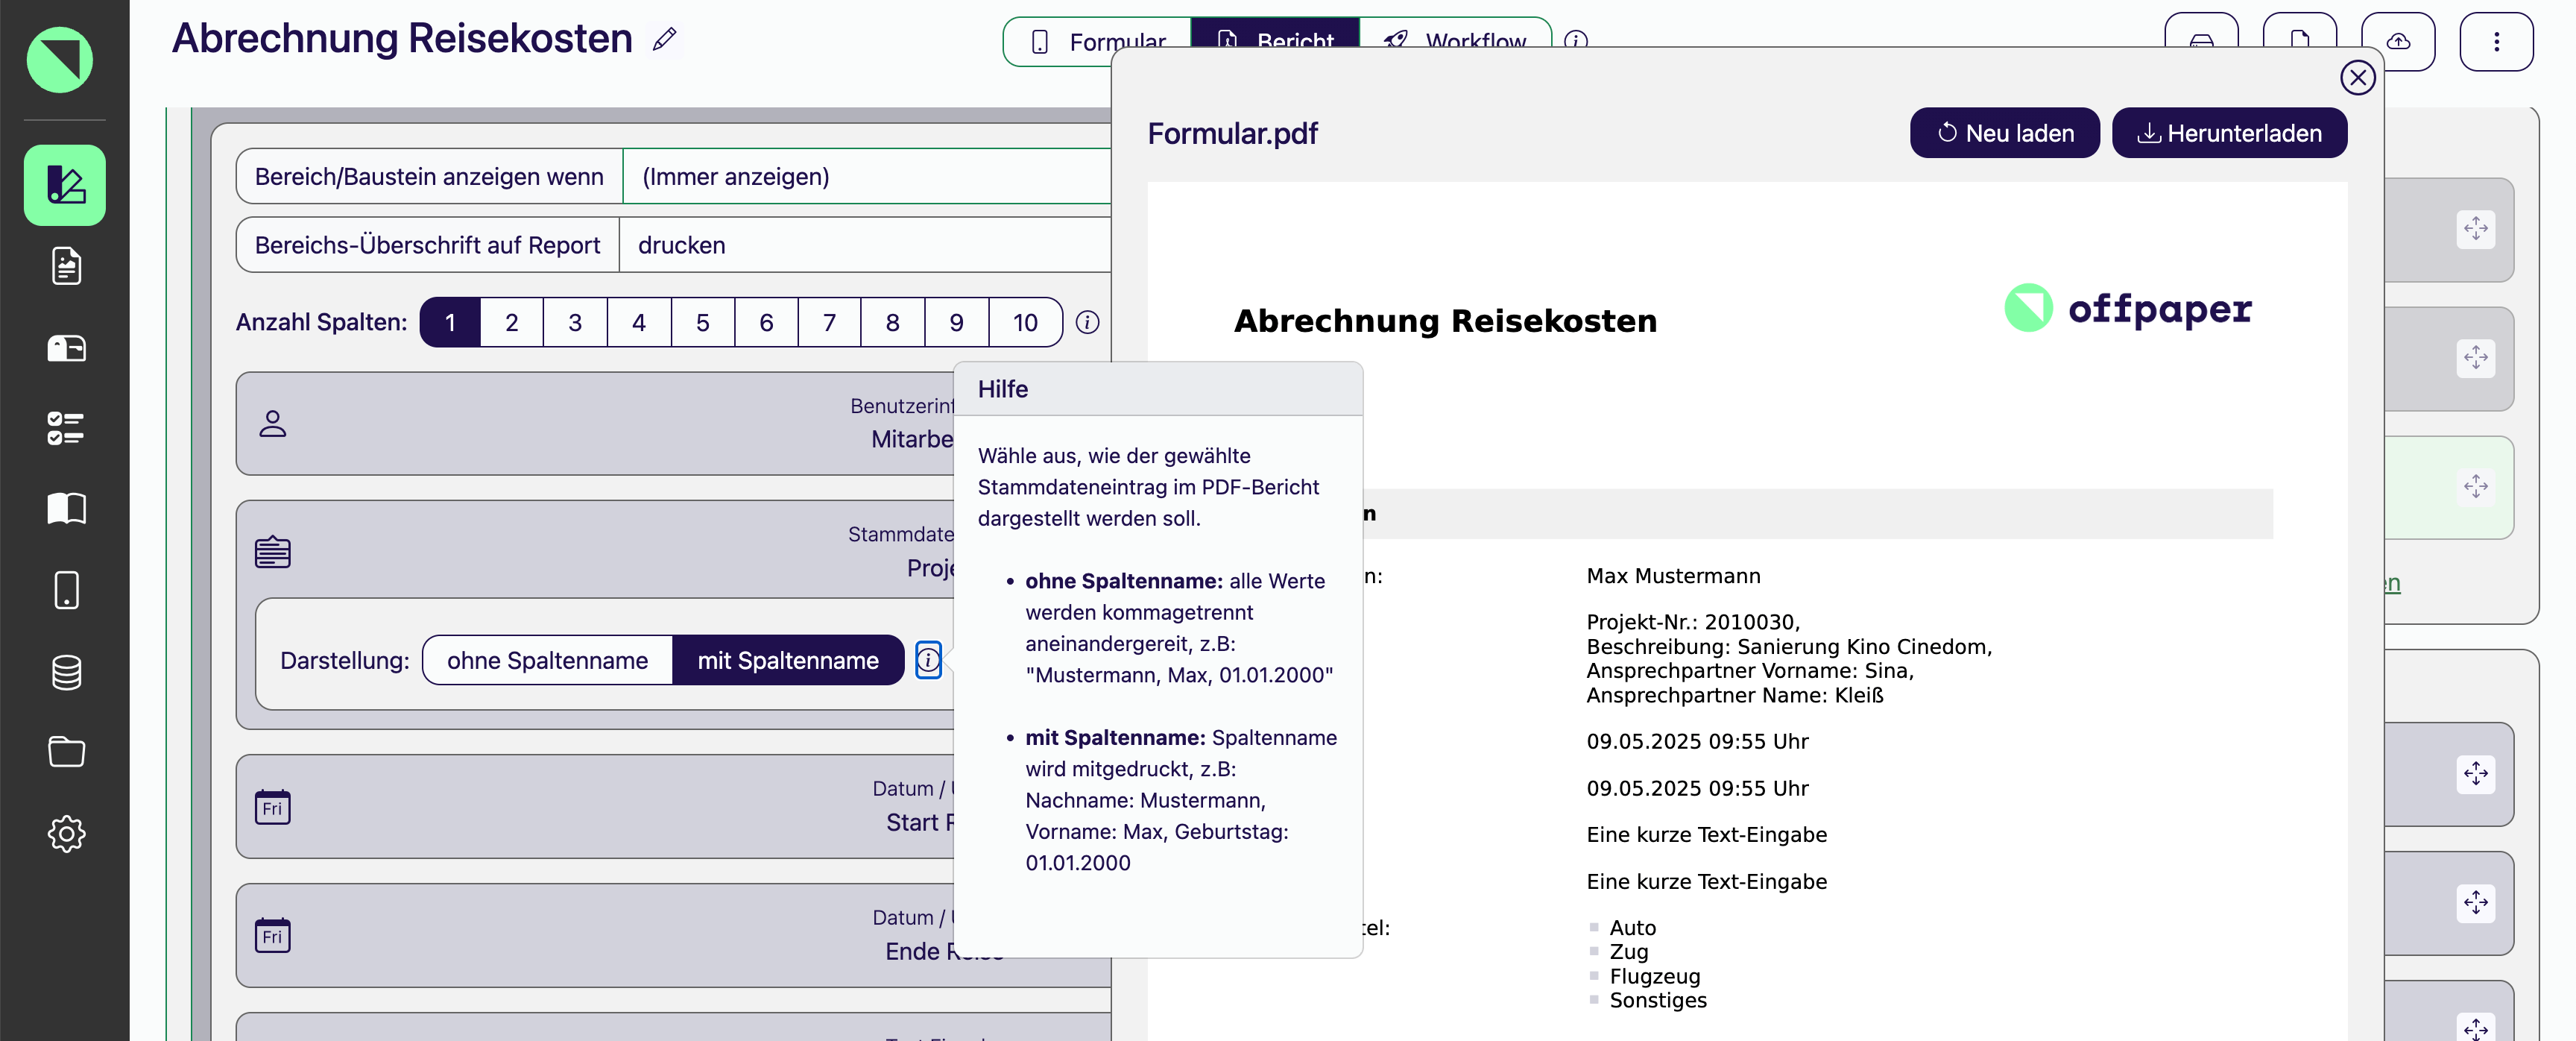2576x1041 pixels.
Task: Open the folder icon in sidebar
Action: (66, 752)
